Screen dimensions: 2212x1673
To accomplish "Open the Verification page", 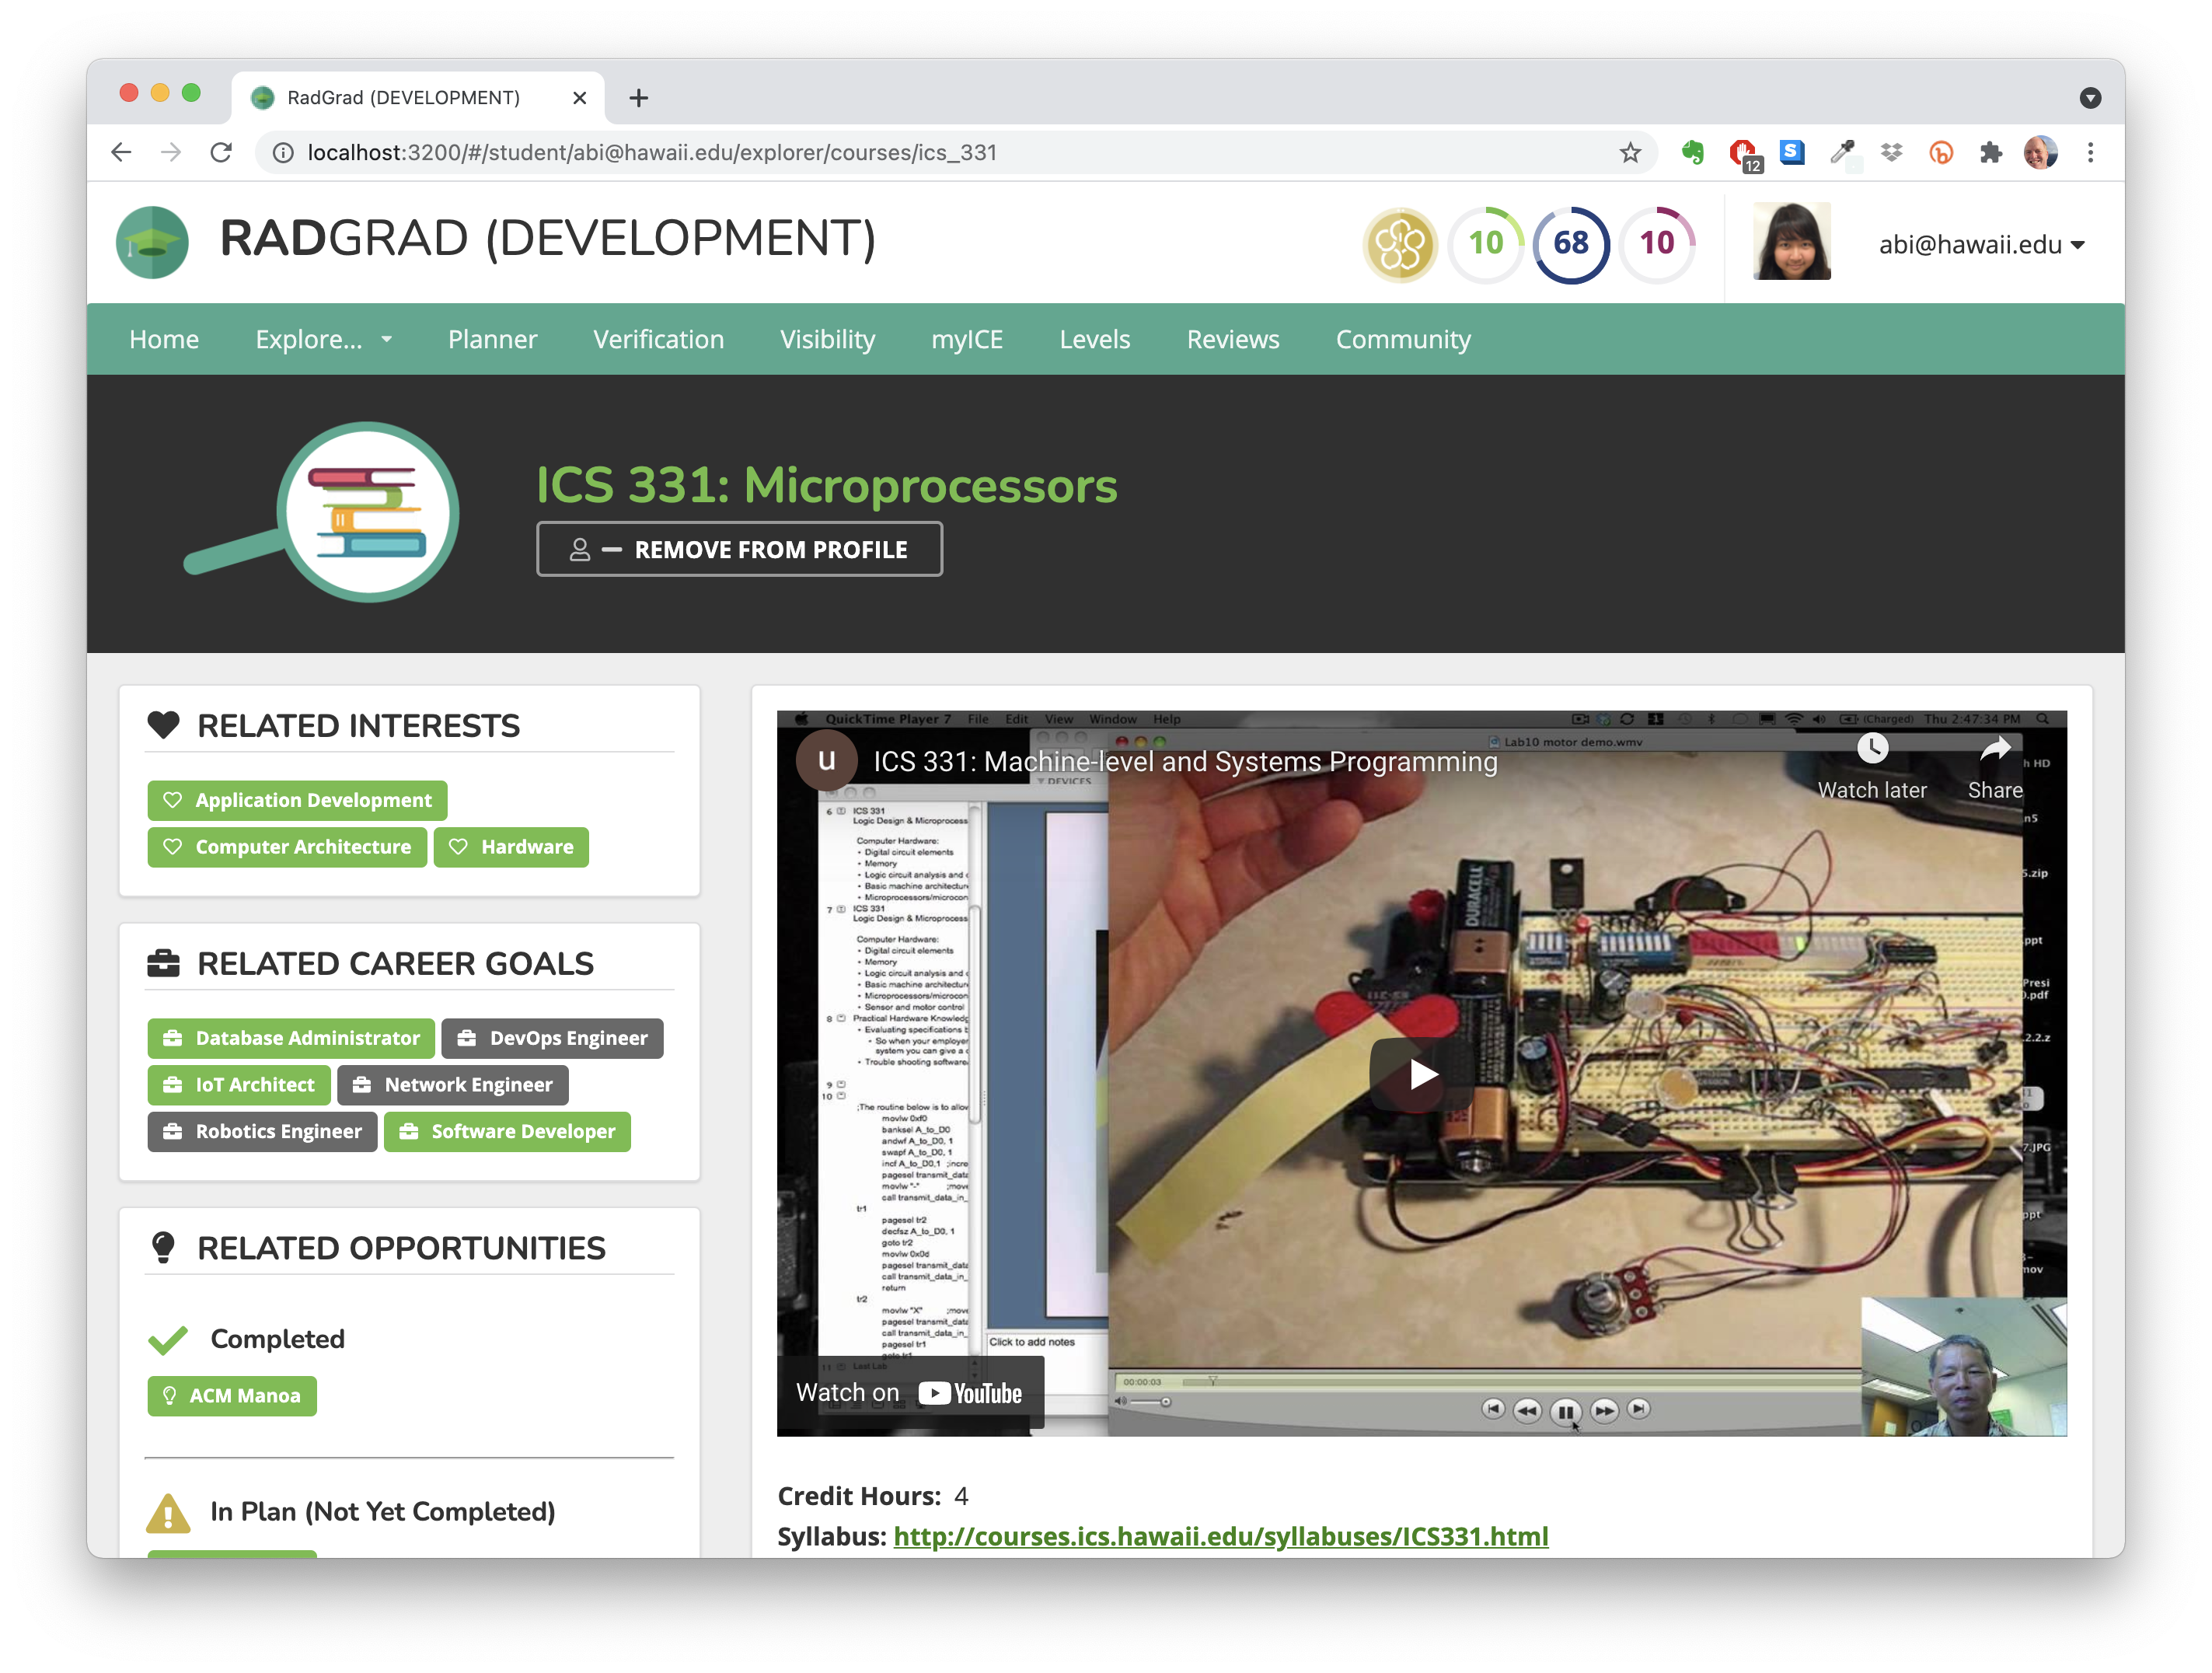I will point(658,339).
